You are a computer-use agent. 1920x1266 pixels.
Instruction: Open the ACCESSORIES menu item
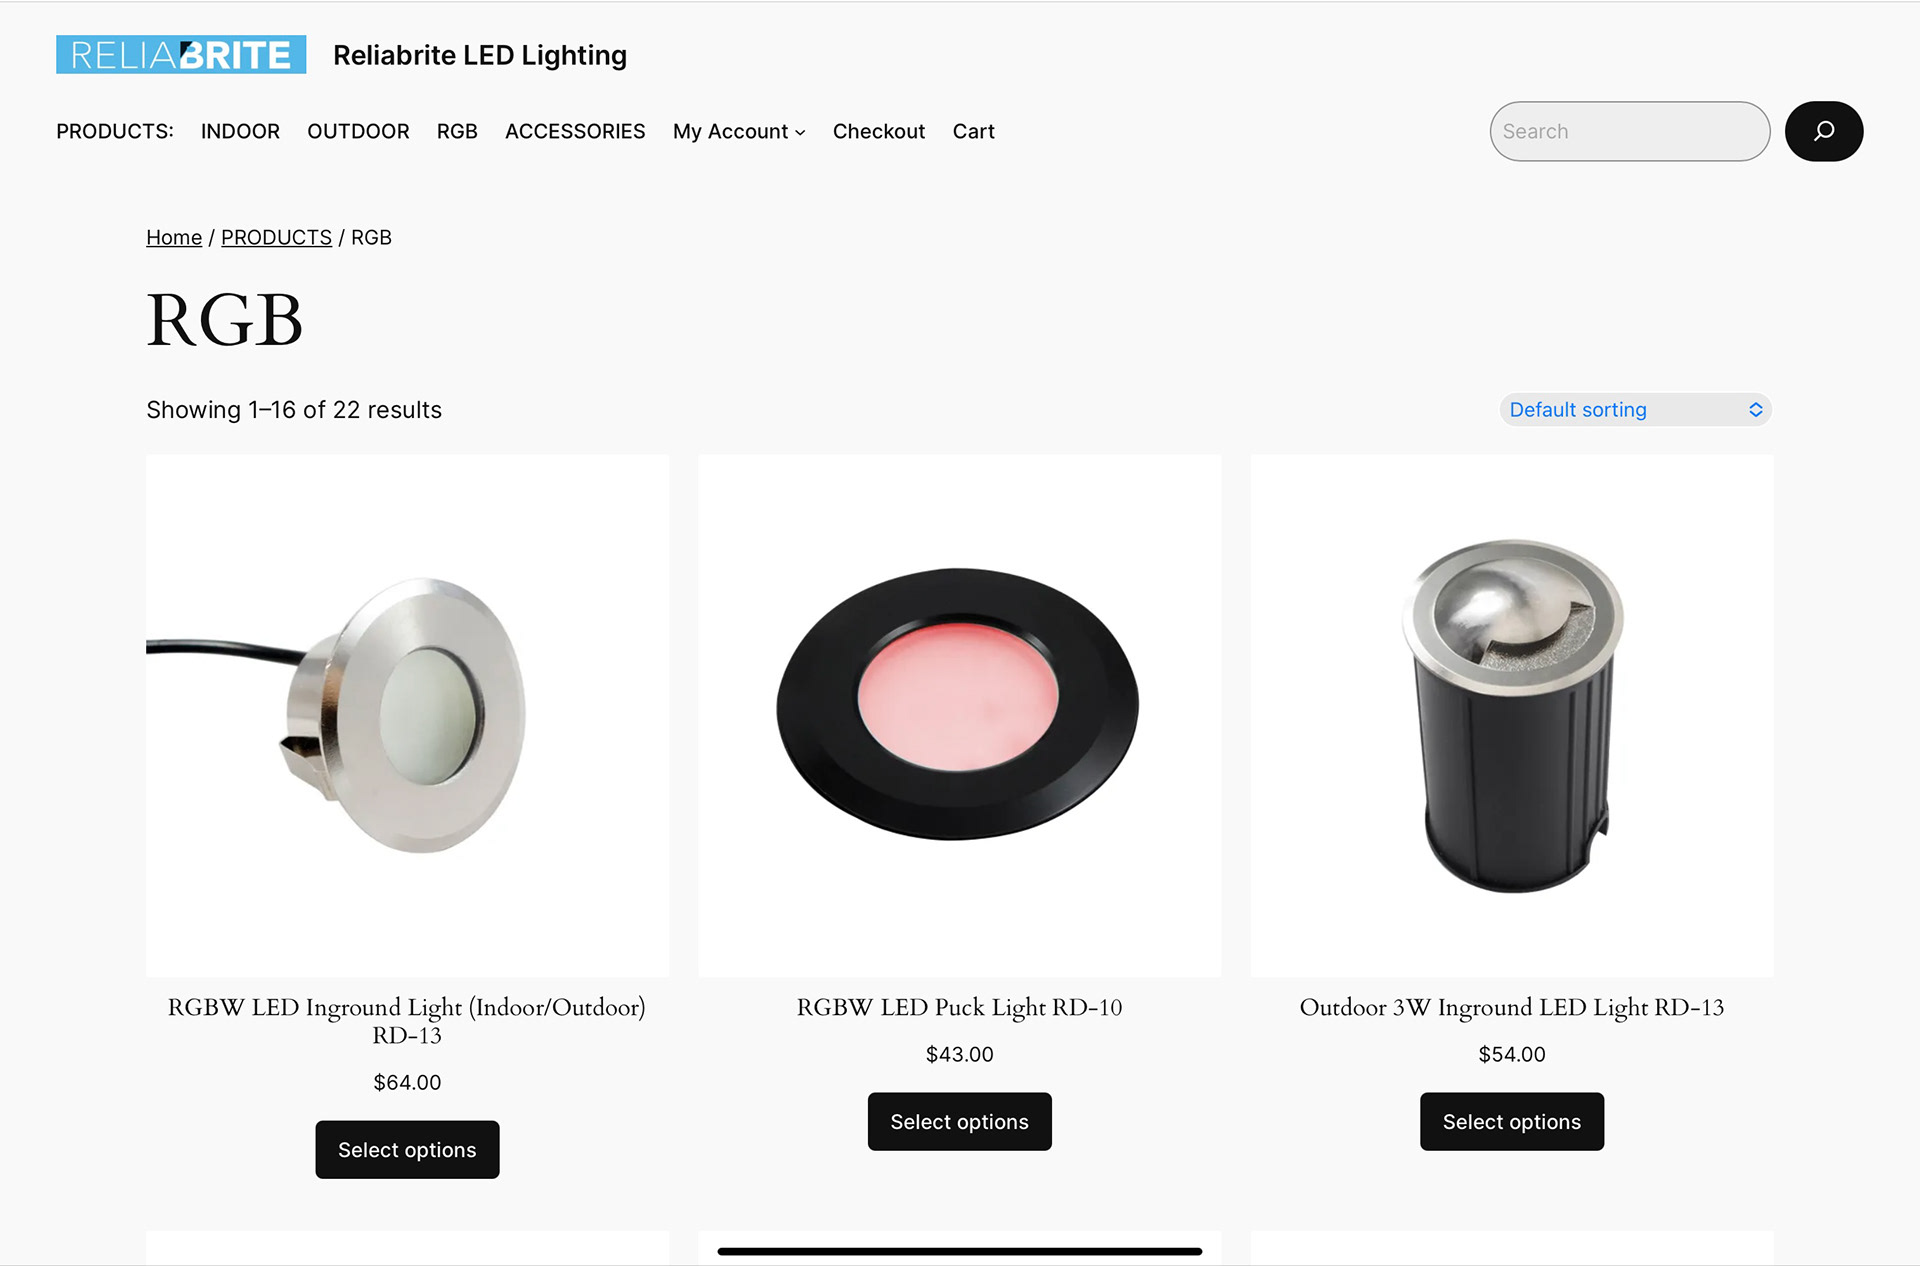point(575,131)
